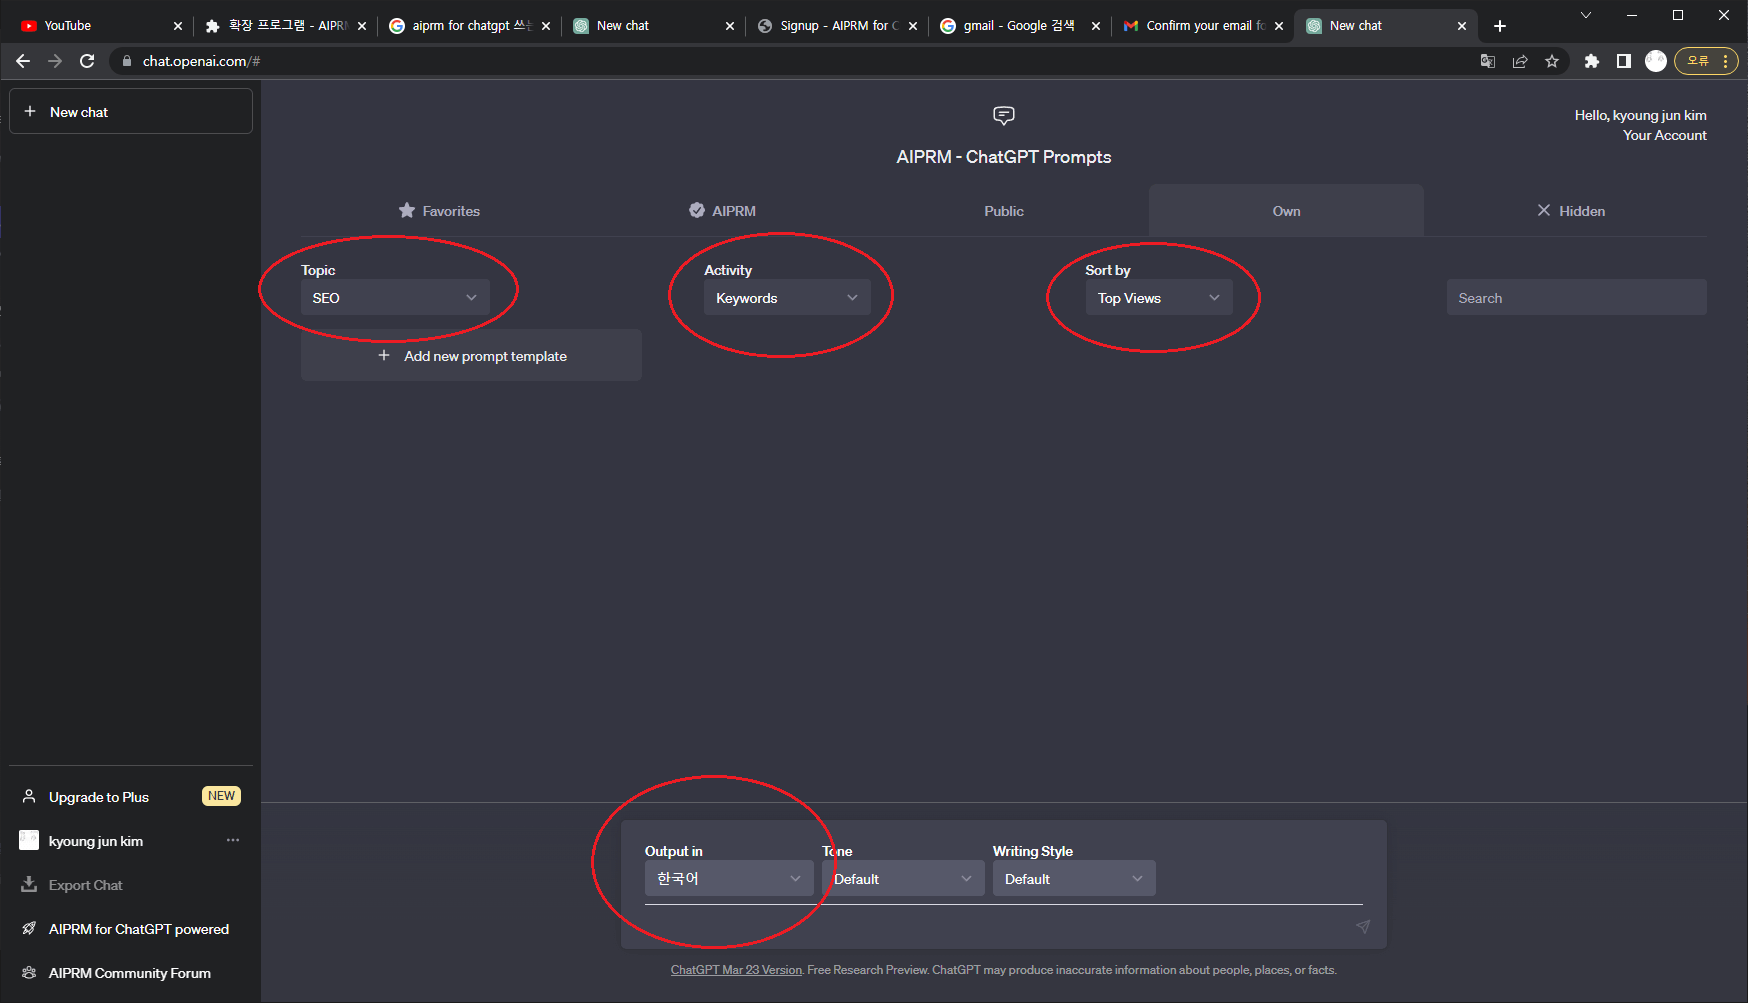
Task: Open the Output in language dropdown
Action: (729, 878)
